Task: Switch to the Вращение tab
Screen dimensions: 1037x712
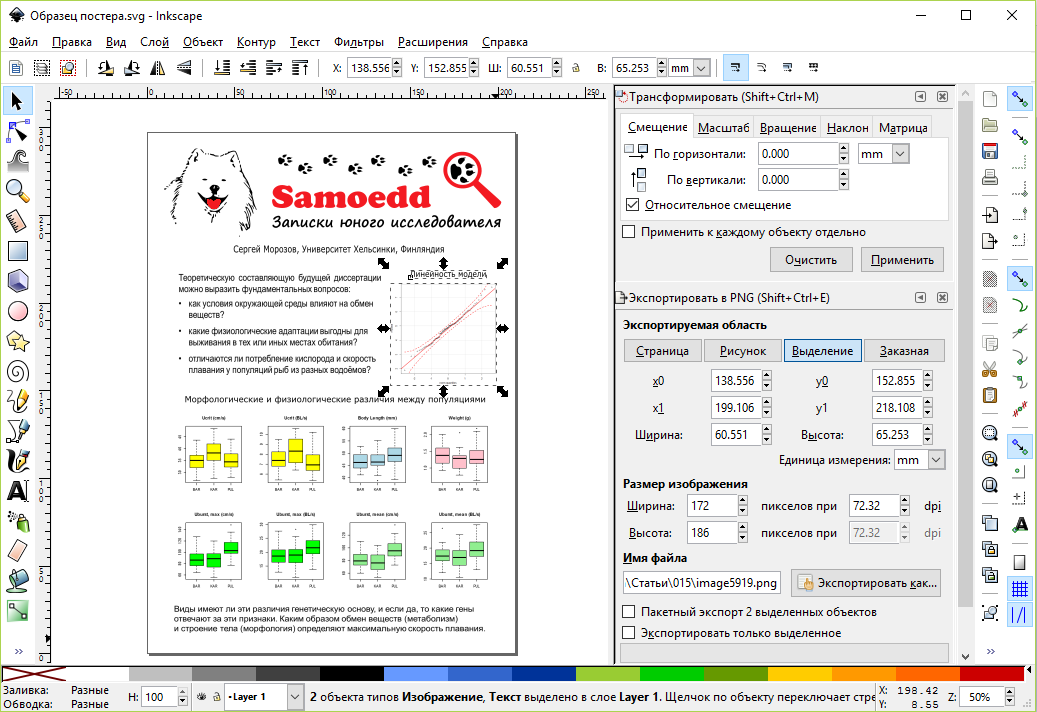Action: pos(787,128)
